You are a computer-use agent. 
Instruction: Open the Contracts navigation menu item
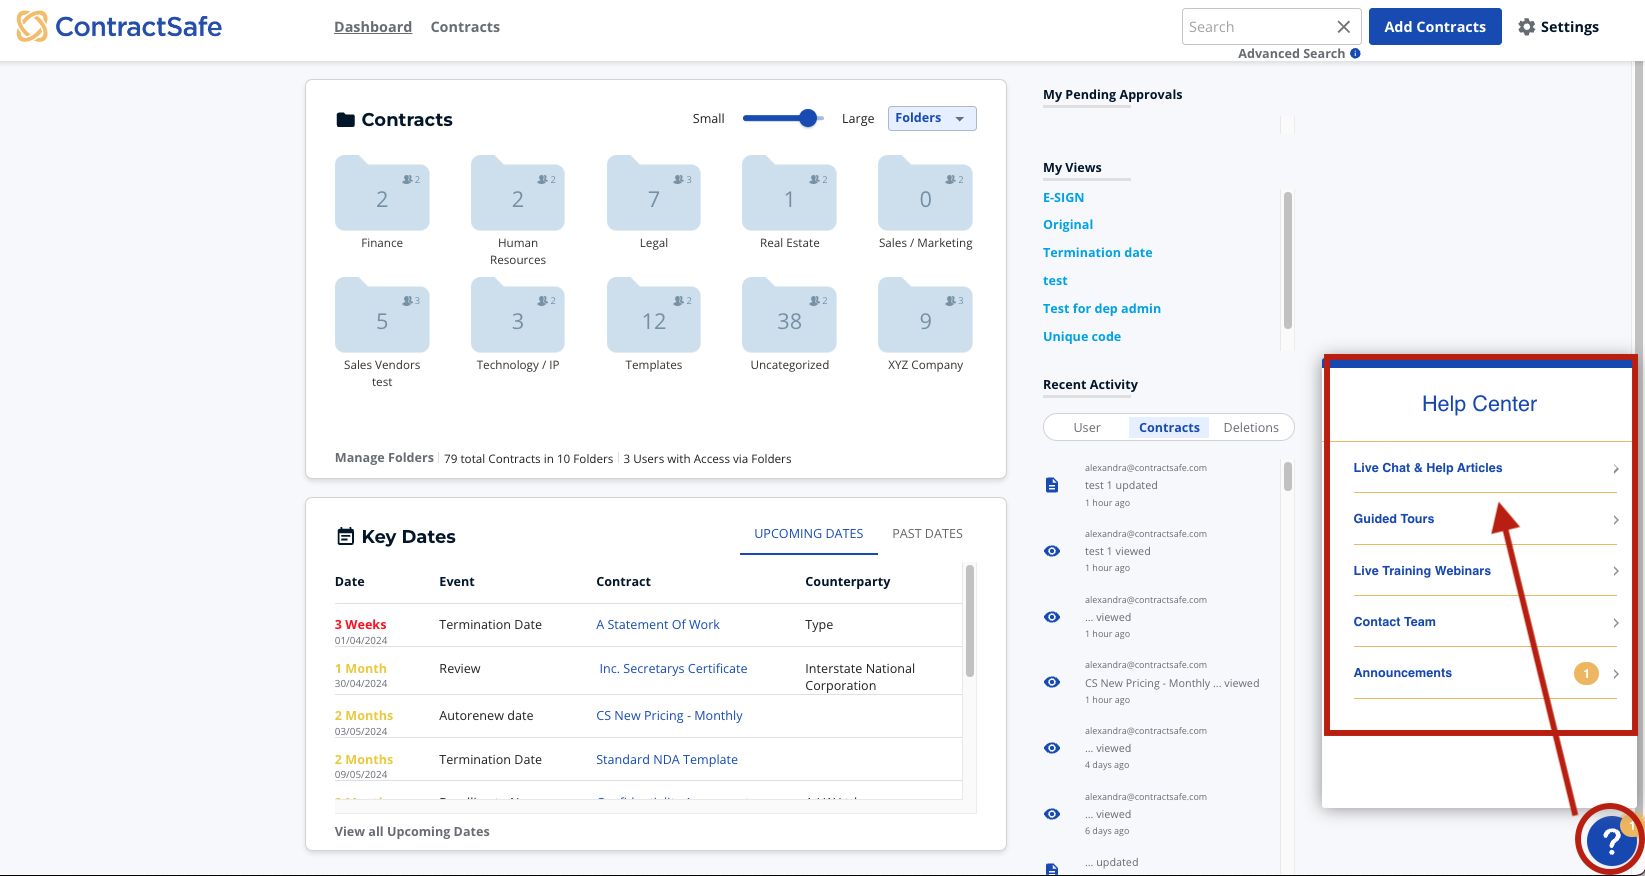click(x=465, y=27)
